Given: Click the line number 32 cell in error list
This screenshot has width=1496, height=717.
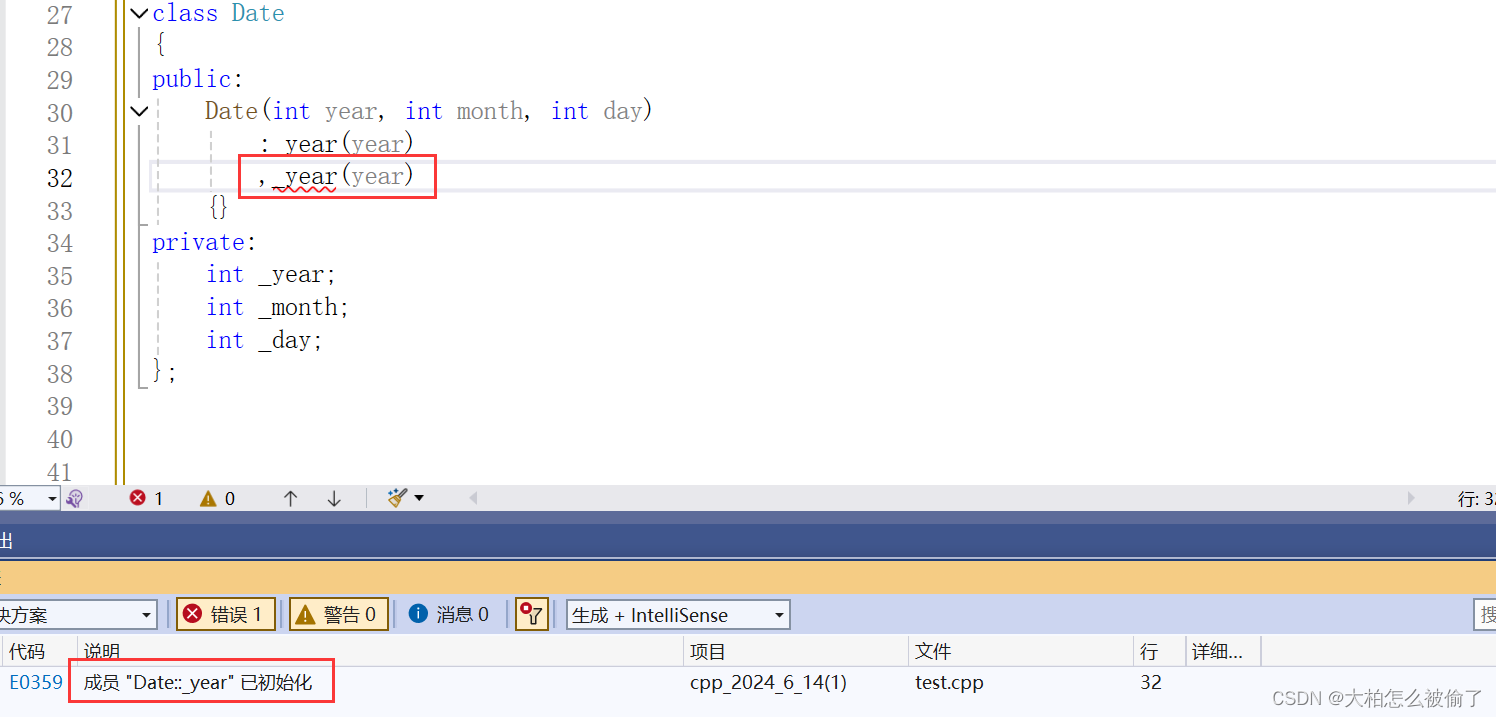Looking at the screenshot, I should coord(1151,683).
